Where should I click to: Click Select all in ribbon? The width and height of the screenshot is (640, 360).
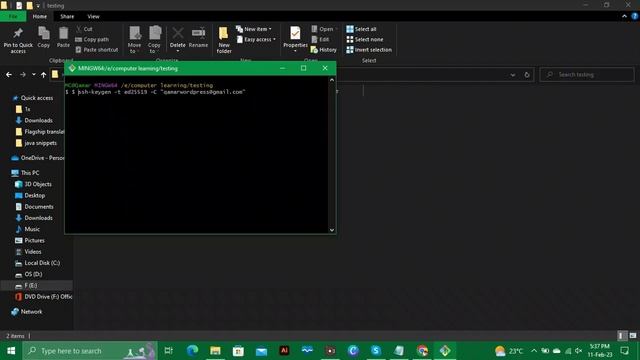pyautogui.click(x=361, y=29)
